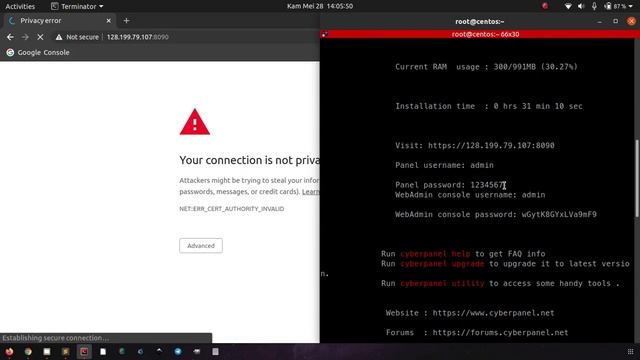Screen dimensions: 640x360
Task: Close the root@centos terminal window
Action: click(x=631, y=21)
